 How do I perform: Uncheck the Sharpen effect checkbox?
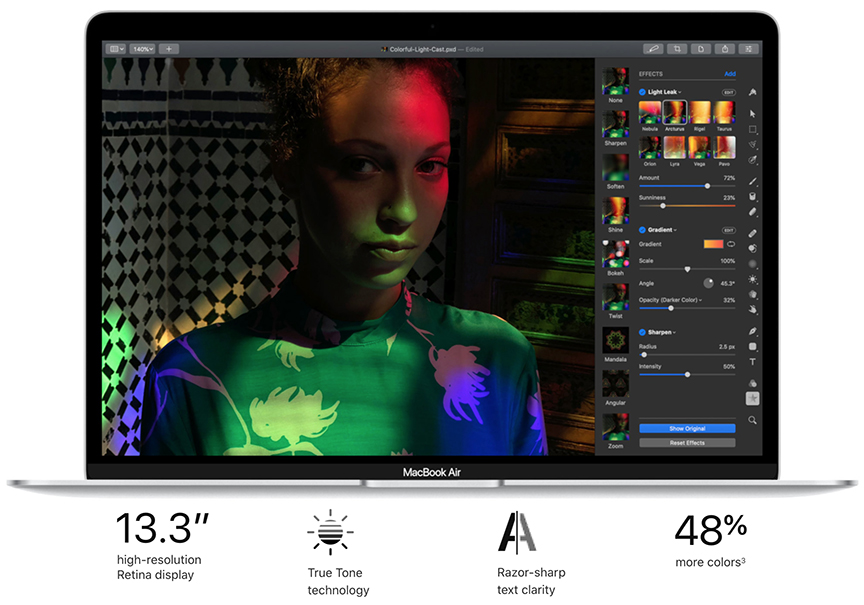[x=642, y=332]
